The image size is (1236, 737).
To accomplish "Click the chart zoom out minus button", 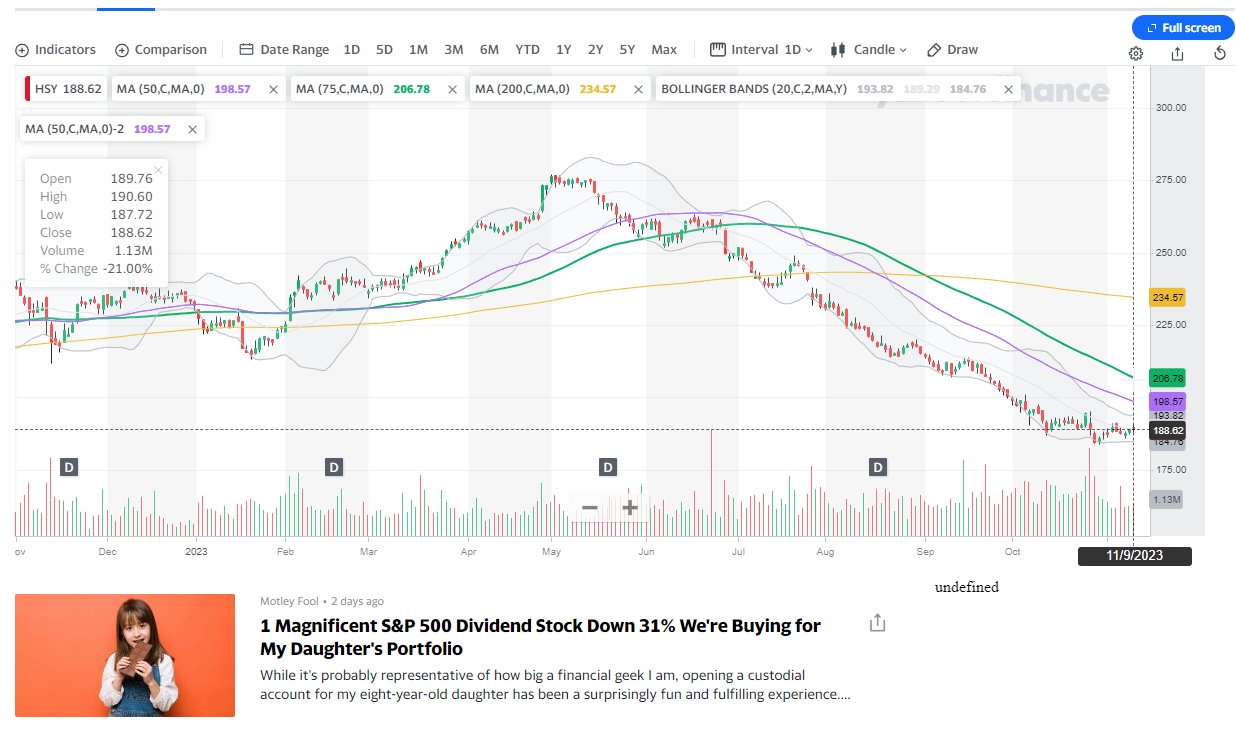I will tap(589, 508).
